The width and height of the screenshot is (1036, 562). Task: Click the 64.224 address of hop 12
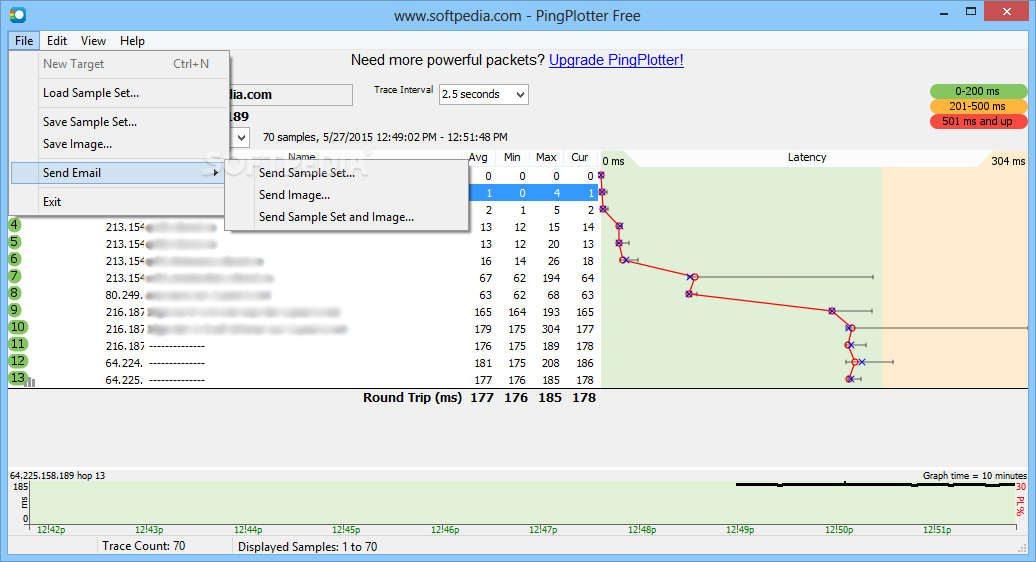(x=124, y=363)
